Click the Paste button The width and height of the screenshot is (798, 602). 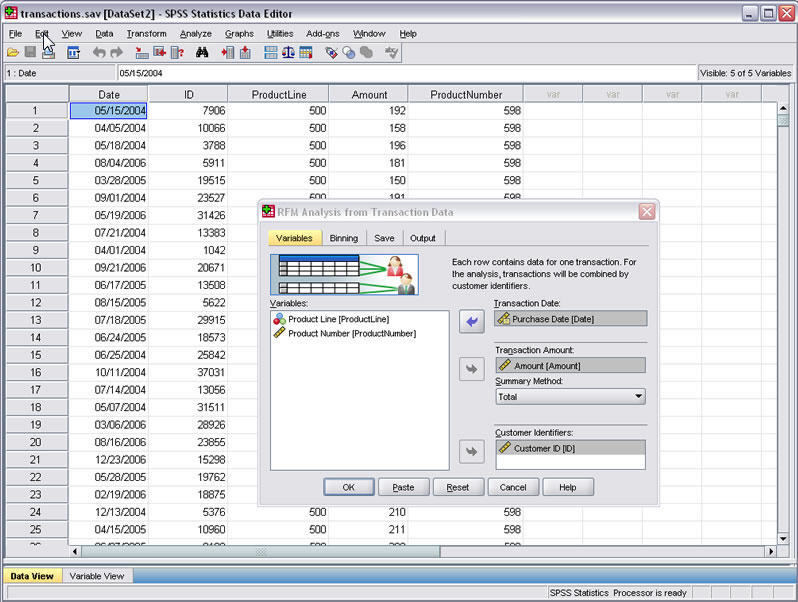pos(404,487)
